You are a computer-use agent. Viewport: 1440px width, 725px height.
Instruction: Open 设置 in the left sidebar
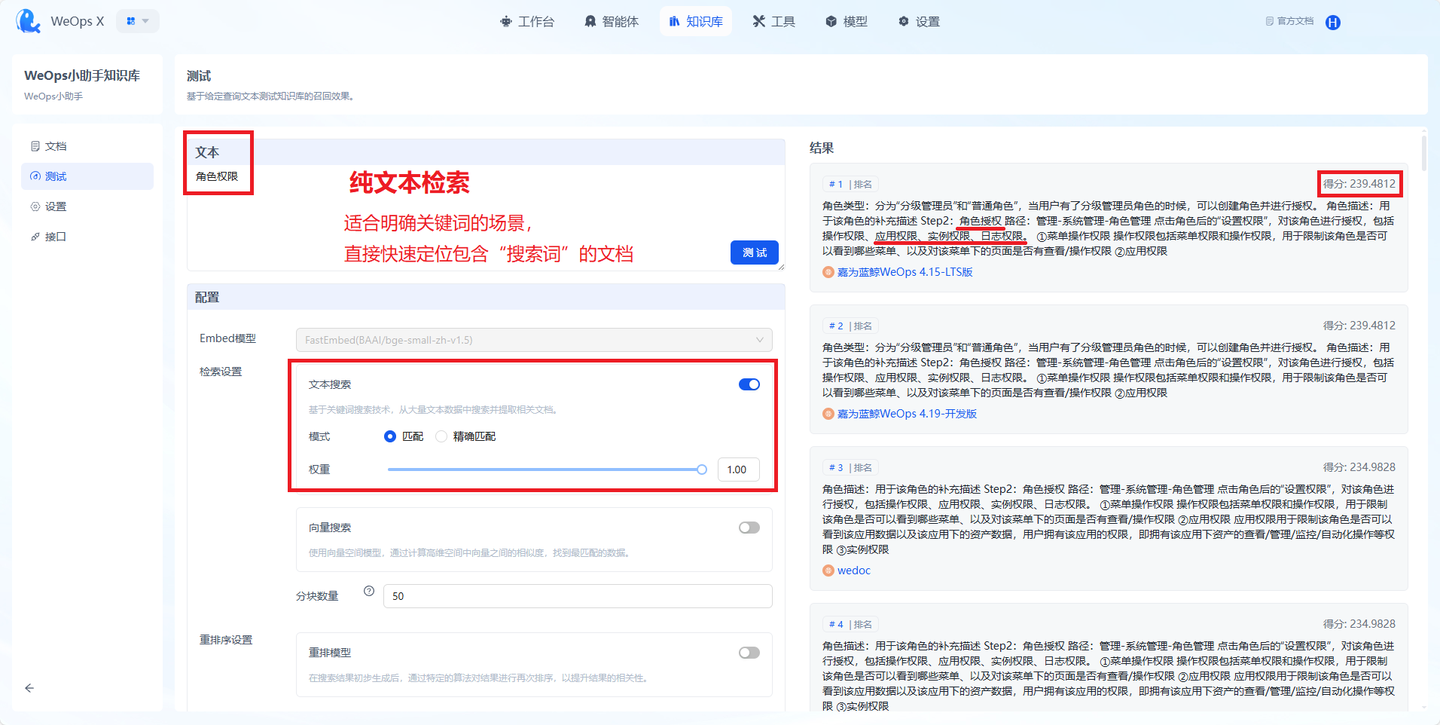[87, 206]
